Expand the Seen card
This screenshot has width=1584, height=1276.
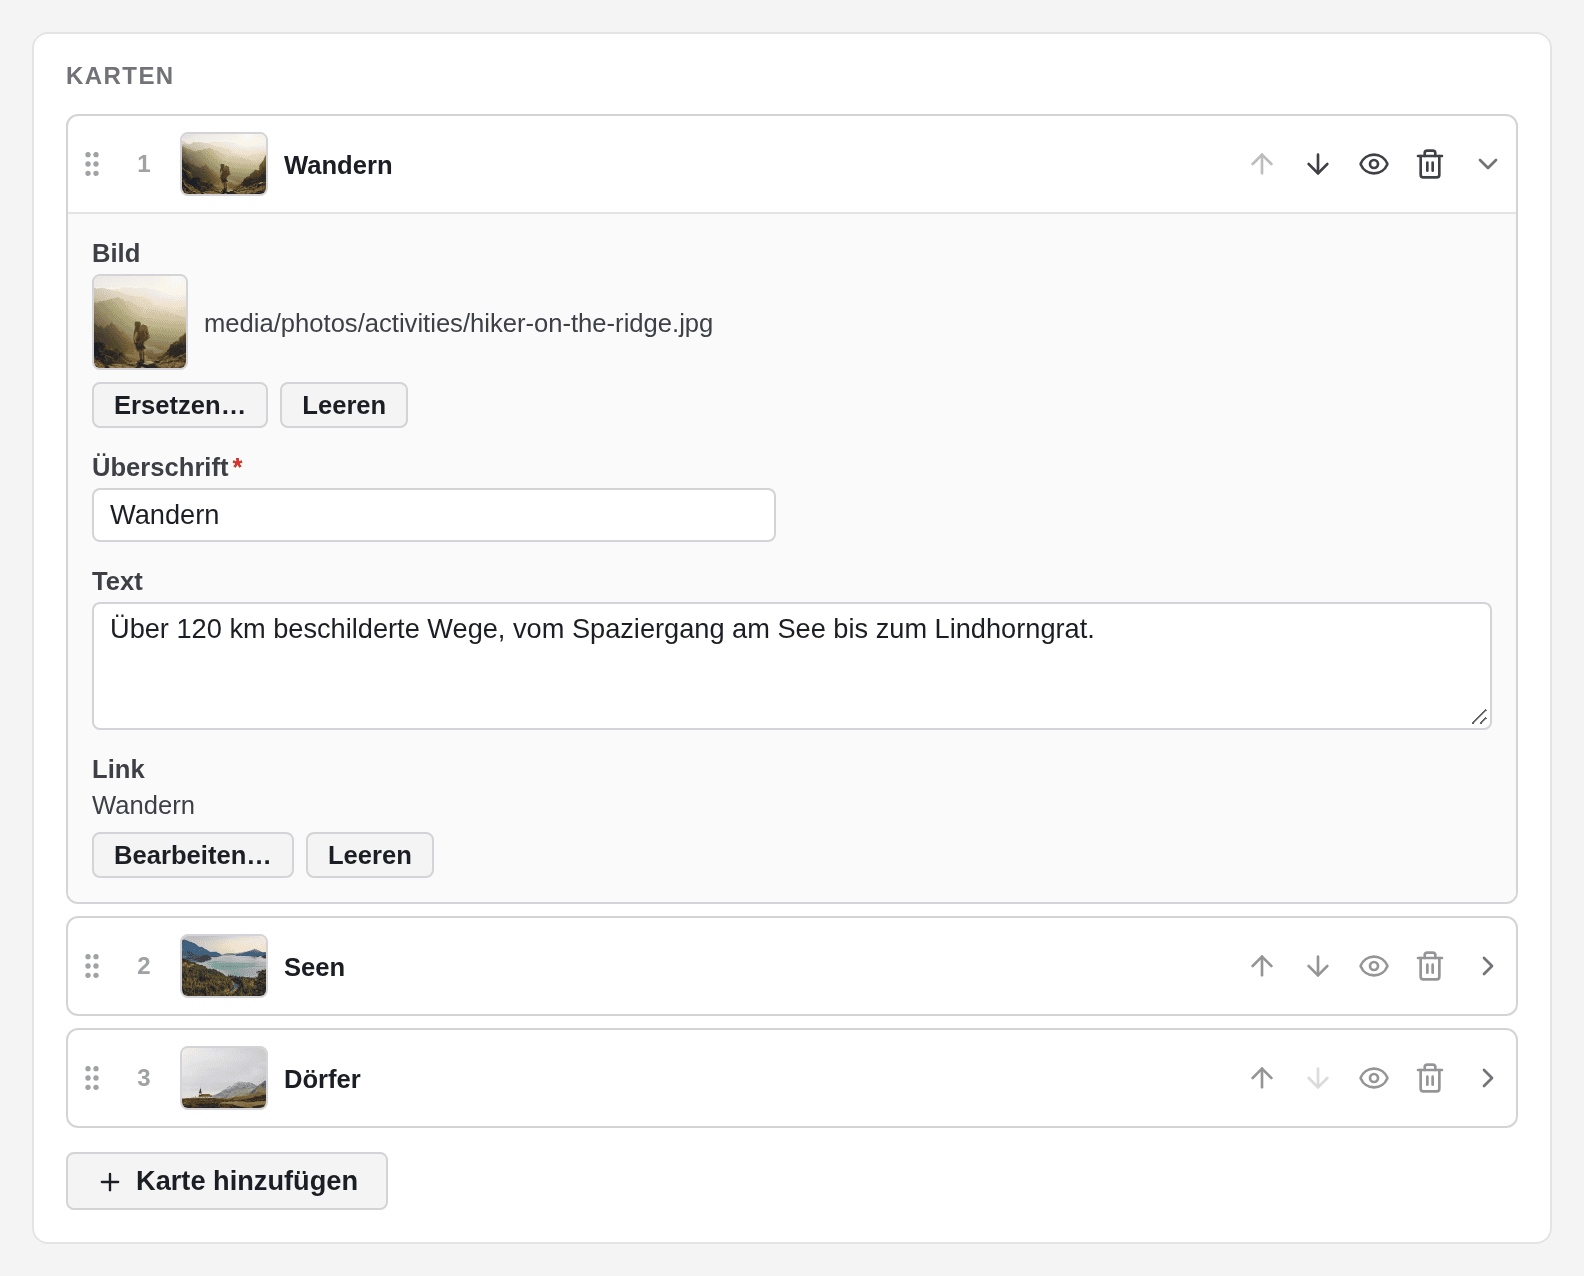point(1488,966)
